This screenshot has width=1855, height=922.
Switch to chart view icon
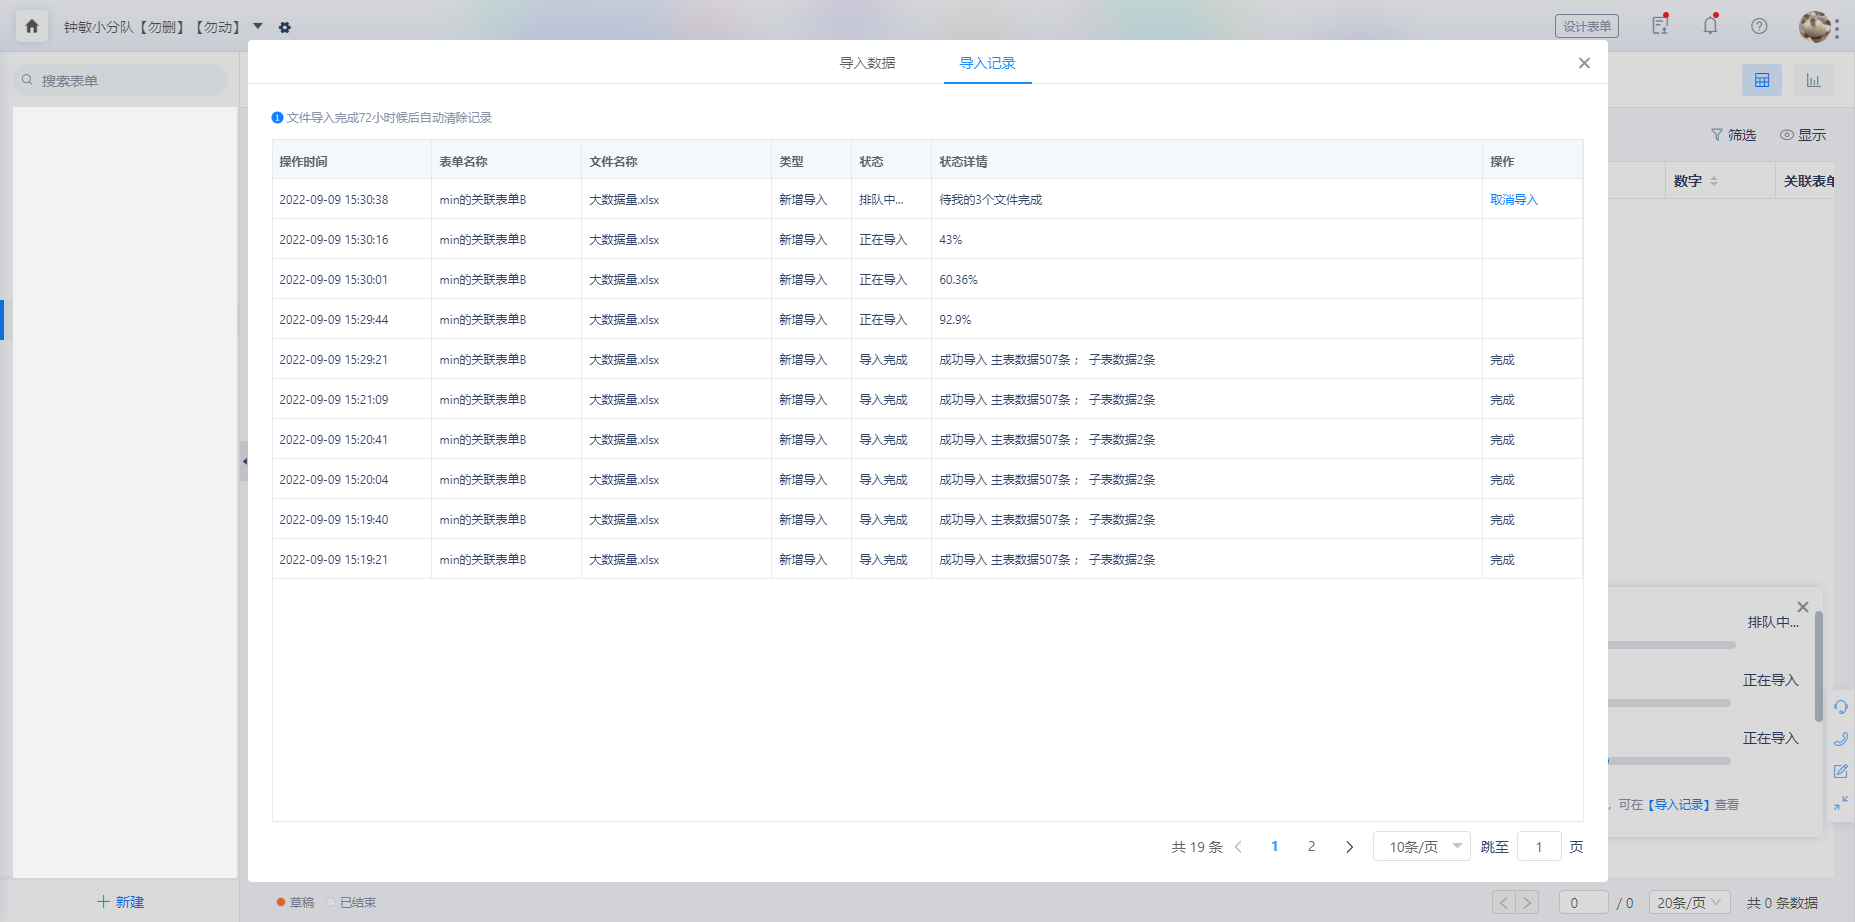(1813, 80)
